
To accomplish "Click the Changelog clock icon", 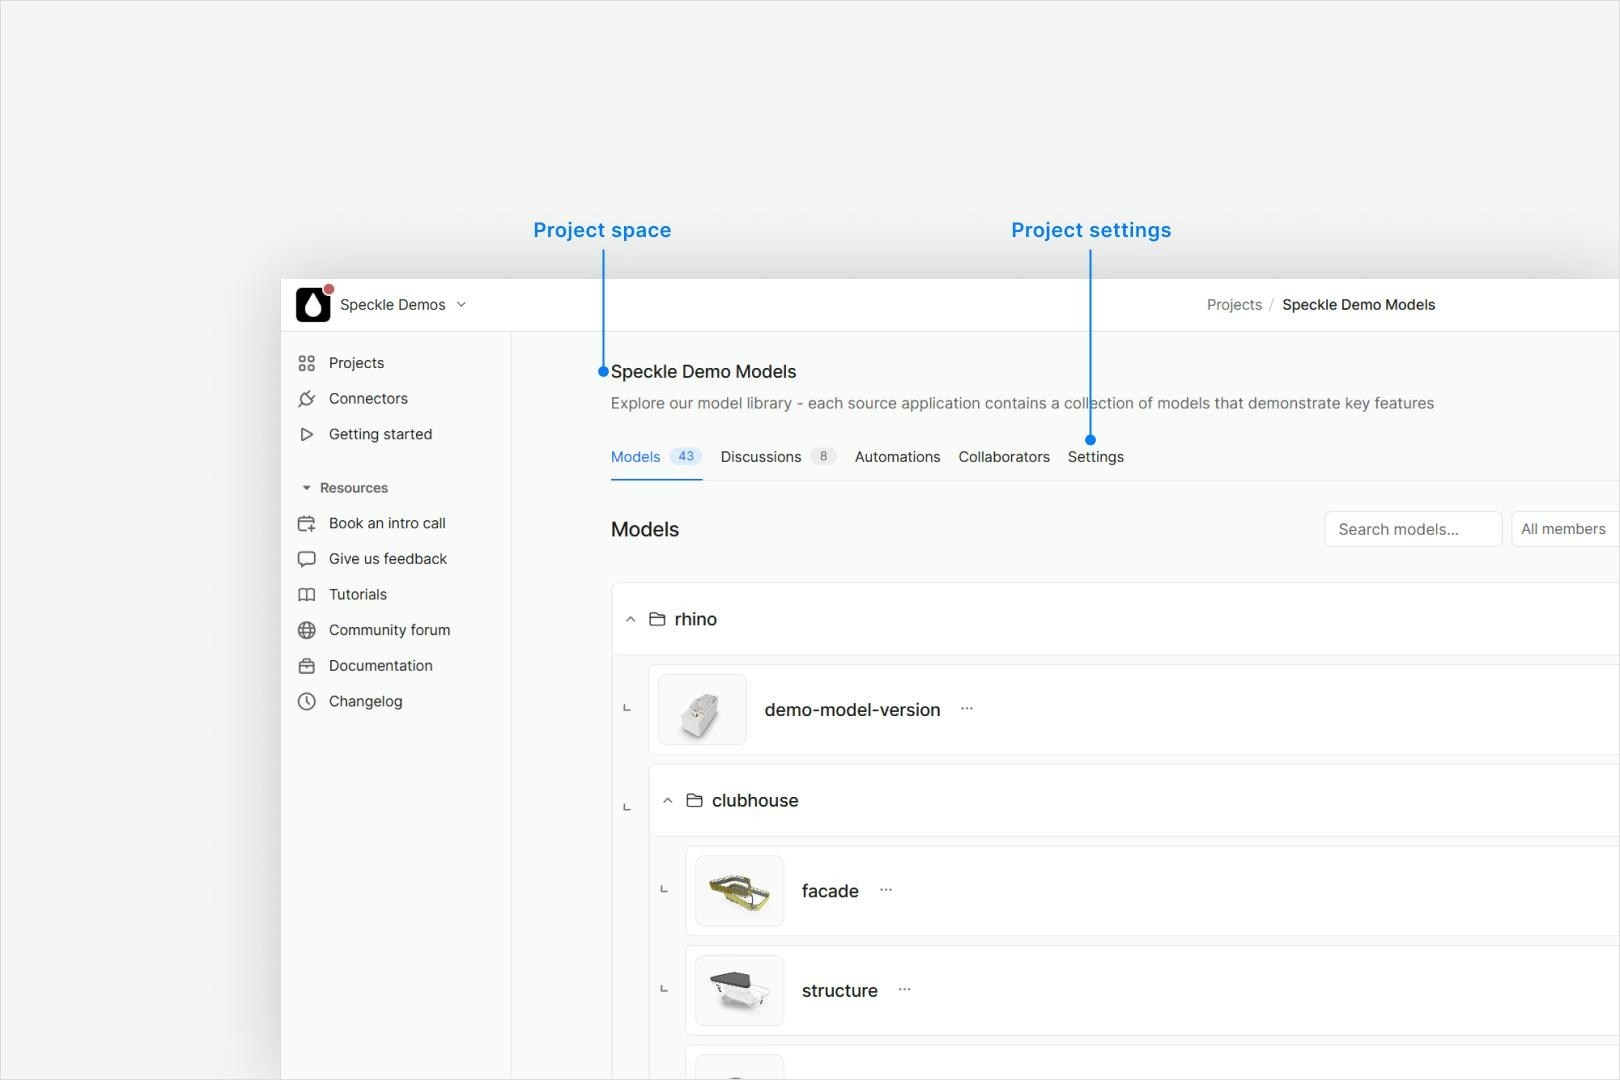I will (x=307, y=702).
